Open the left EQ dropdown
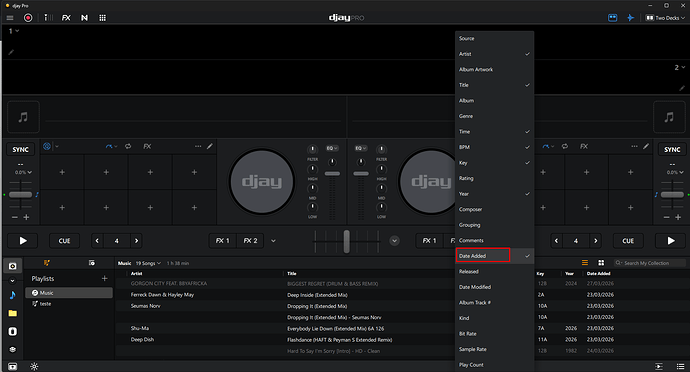 click(x=332, y=148)
